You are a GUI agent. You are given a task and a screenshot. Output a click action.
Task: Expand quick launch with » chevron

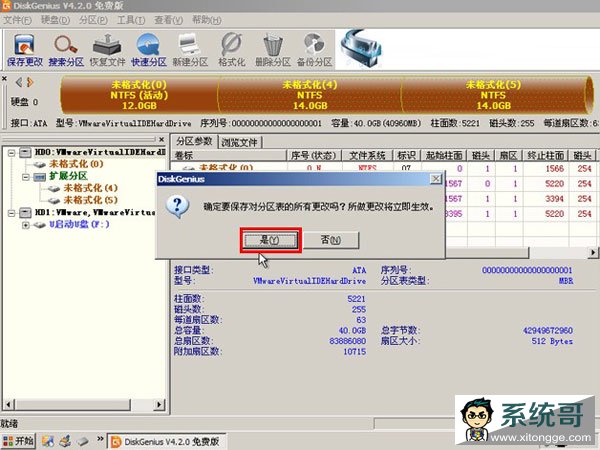pos(100,439)
